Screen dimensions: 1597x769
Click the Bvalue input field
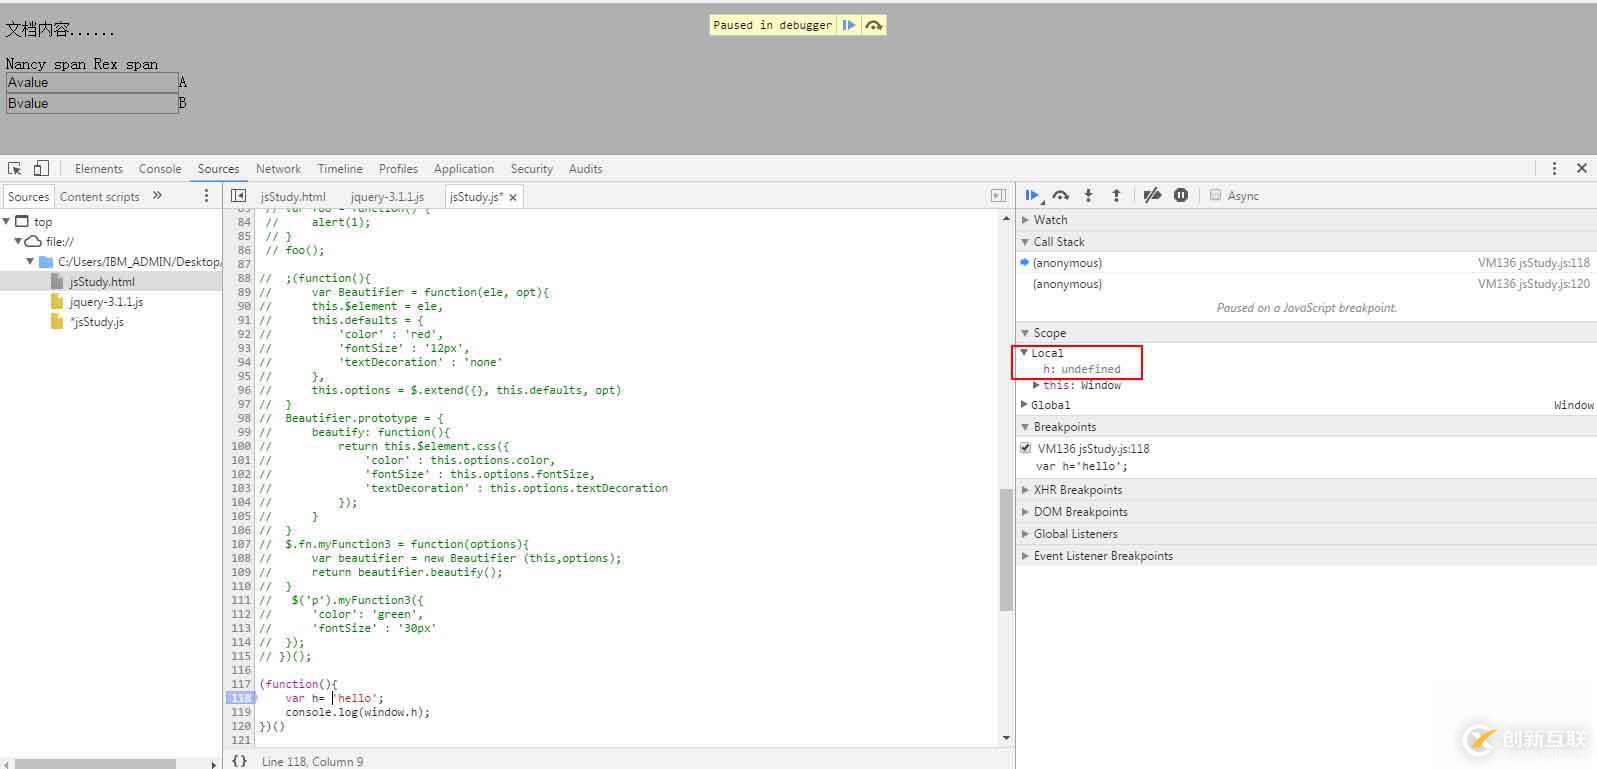click(92, 103)
